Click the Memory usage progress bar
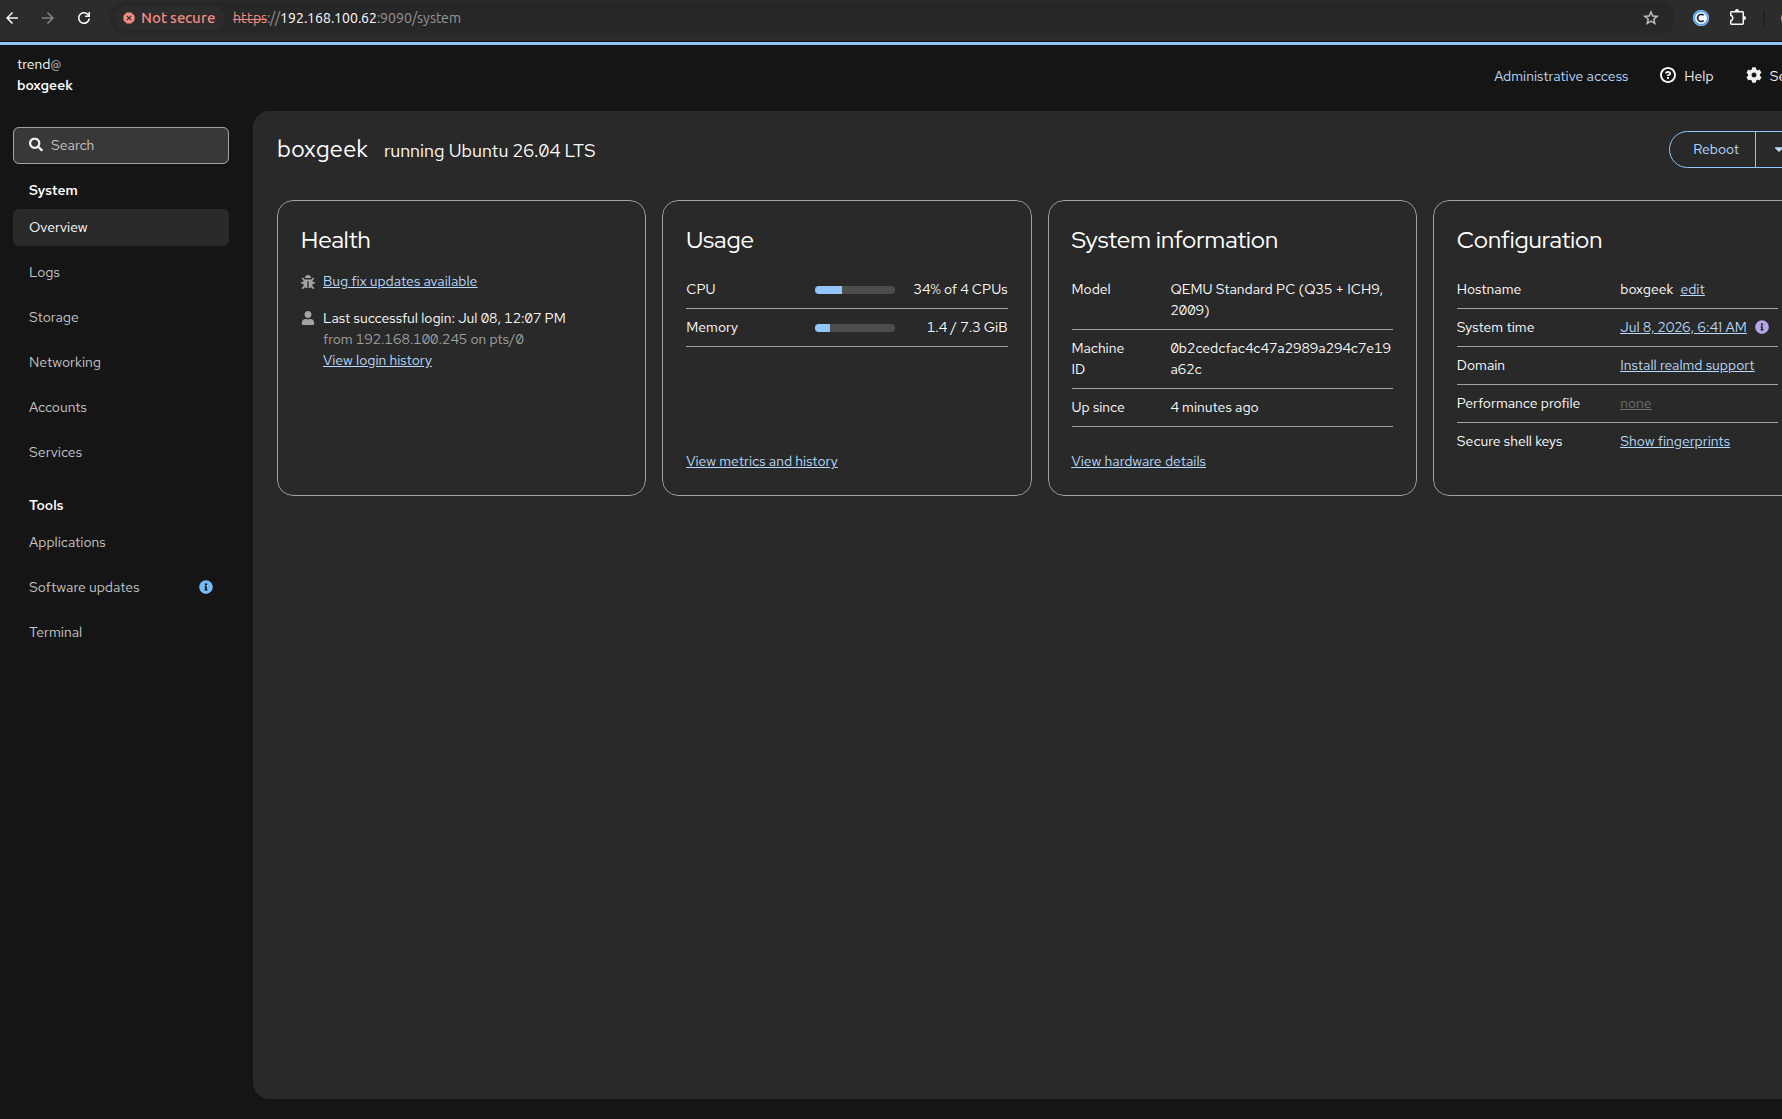The image size is (1782, 1119). coord(855,328)
